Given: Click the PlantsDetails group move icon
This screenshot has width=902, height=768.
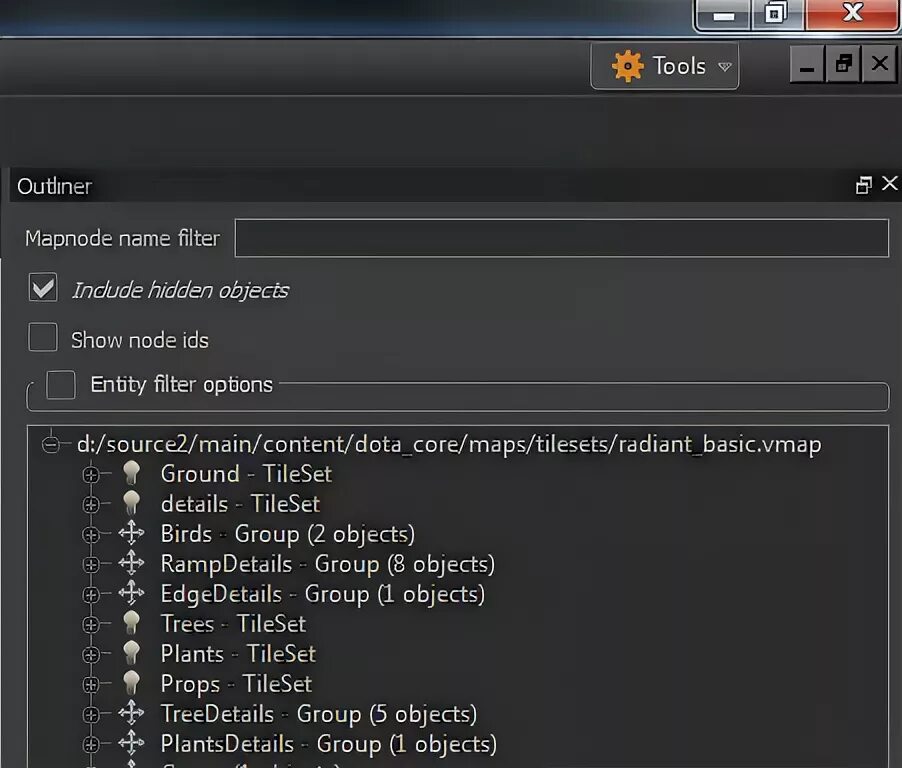Looking at the screenshot, I should (x=132, y=742).
